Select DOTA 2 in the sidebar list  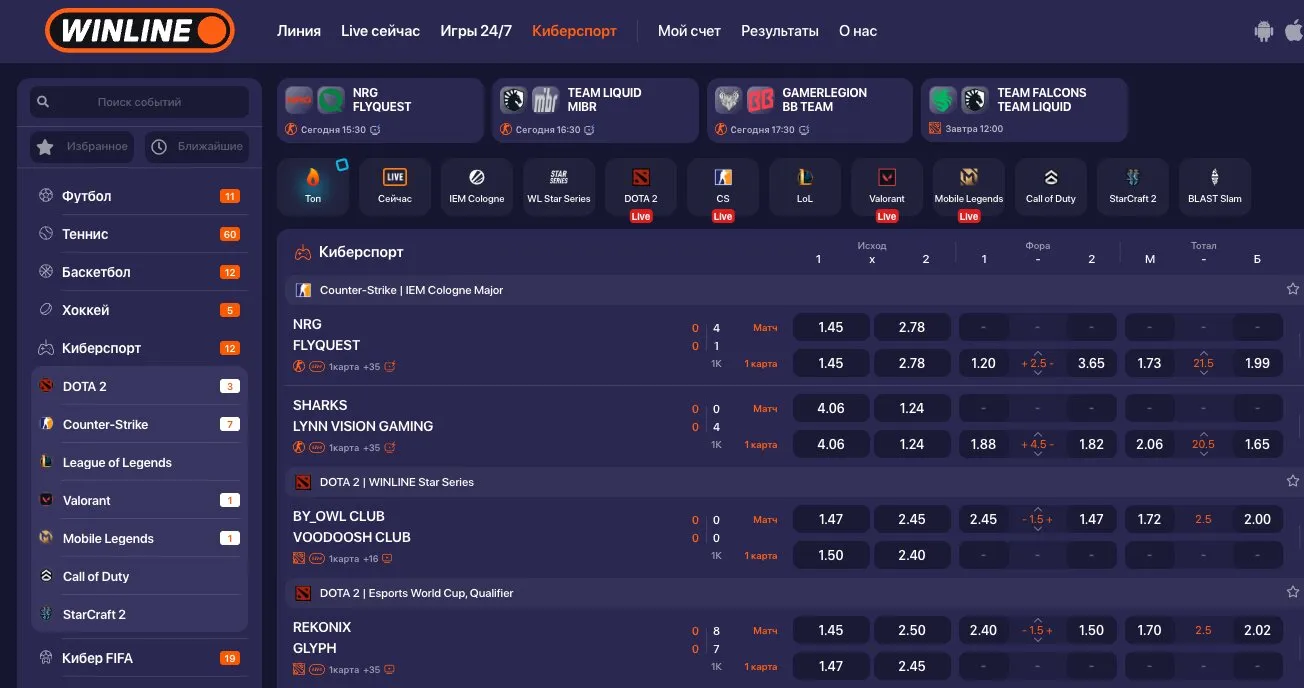coord(139,386)
